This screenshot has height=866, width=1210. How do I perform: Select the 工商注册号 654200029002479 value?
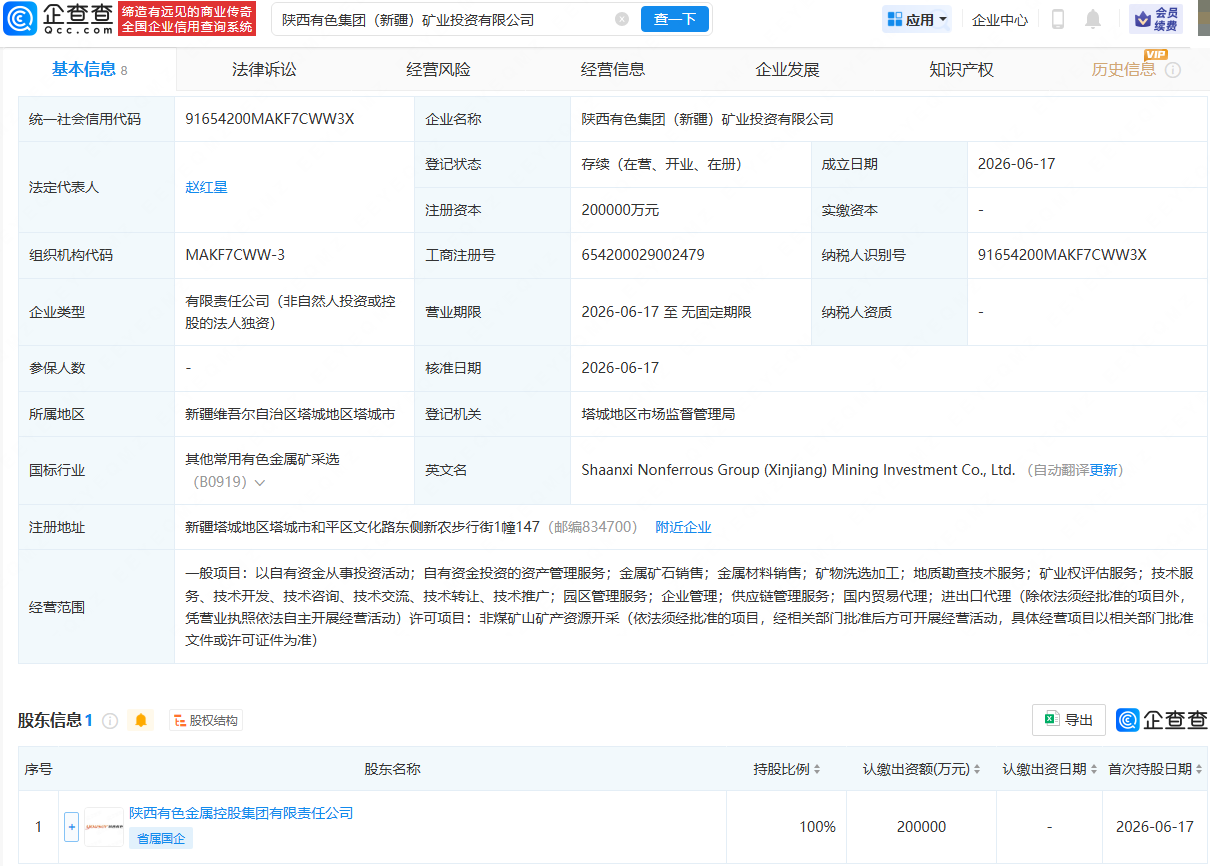point(643,255)
